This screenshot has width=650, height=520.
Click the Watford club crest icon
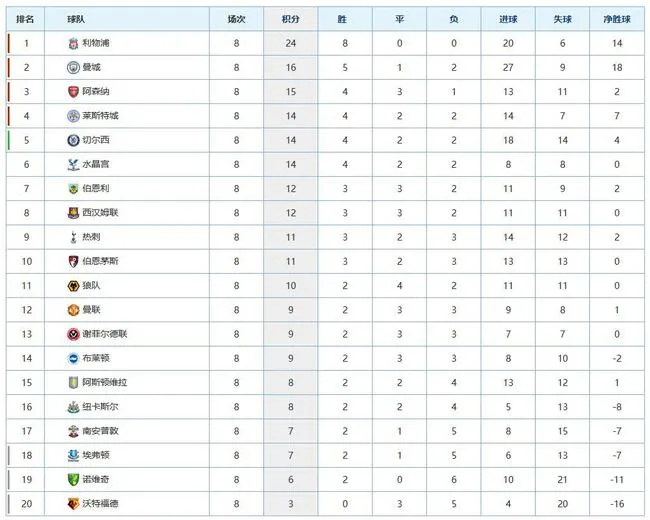click(x=73, y=504)
